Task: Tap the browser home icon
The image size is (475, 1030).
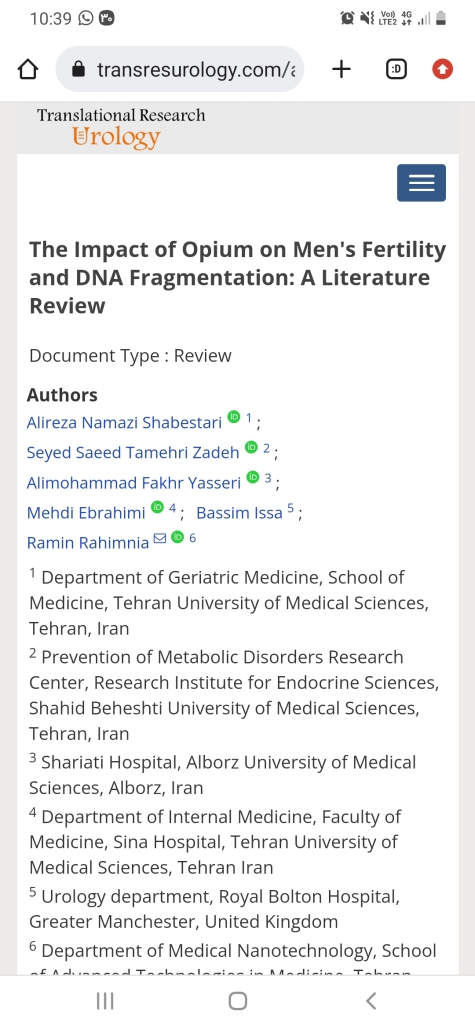Action: (28, 69)
